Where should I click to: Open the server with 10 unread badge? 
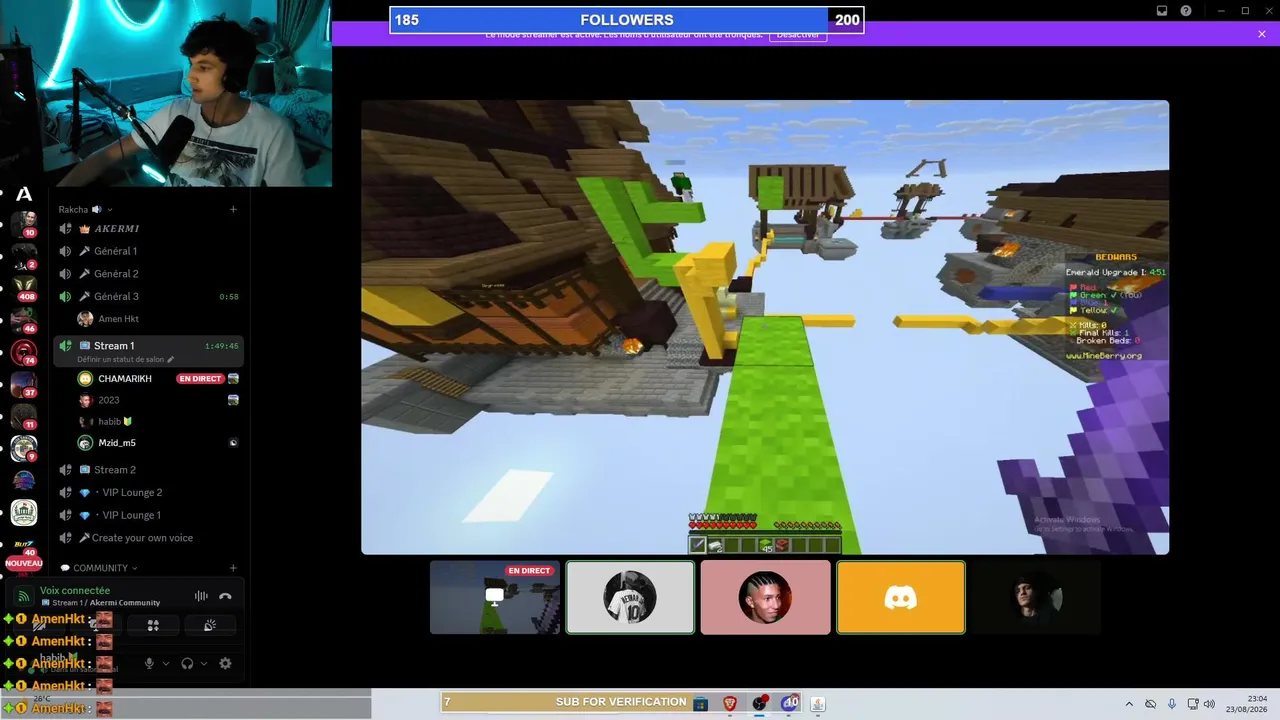(x=24, y=223)
